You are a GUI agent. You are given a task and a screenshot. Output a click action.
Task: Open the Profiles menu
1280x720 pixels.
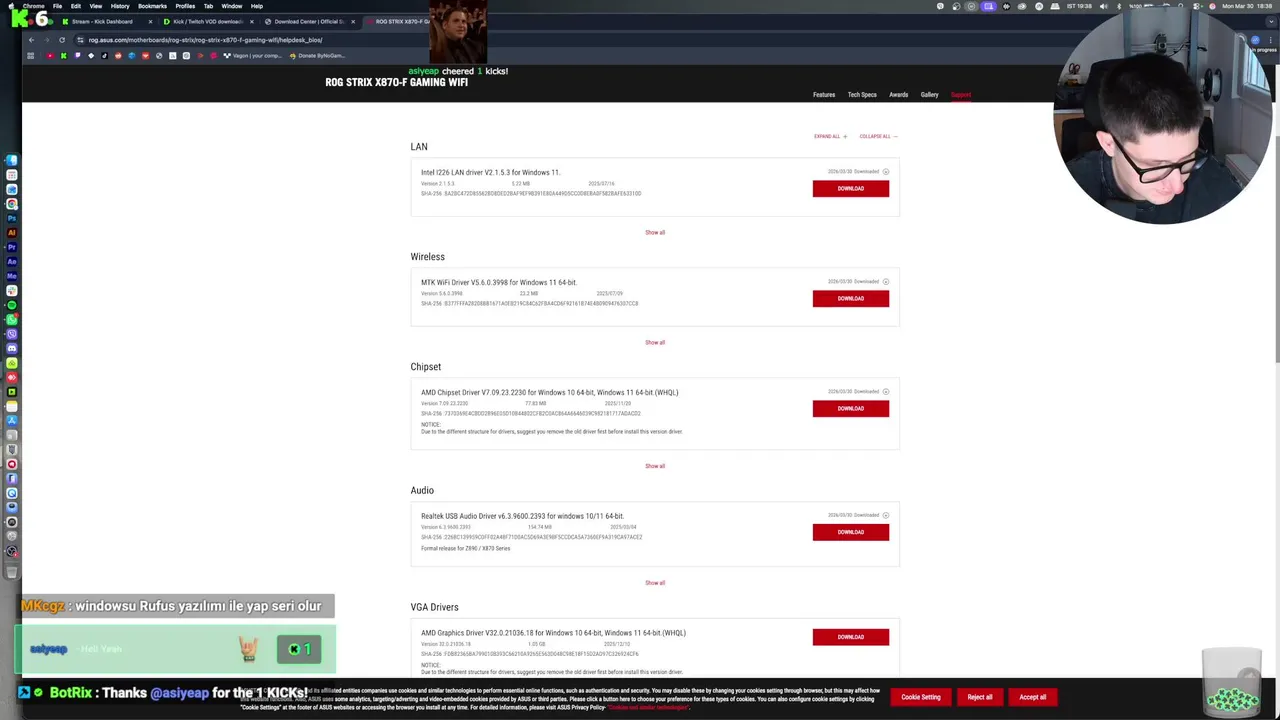point(185,6)
